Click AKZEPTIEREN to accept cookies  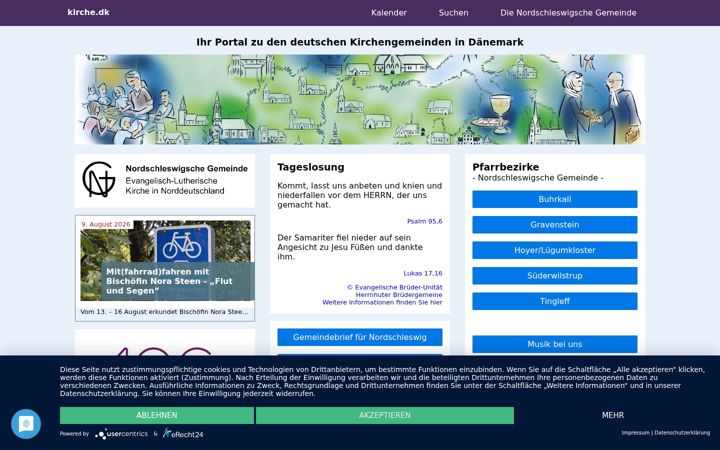385,415
